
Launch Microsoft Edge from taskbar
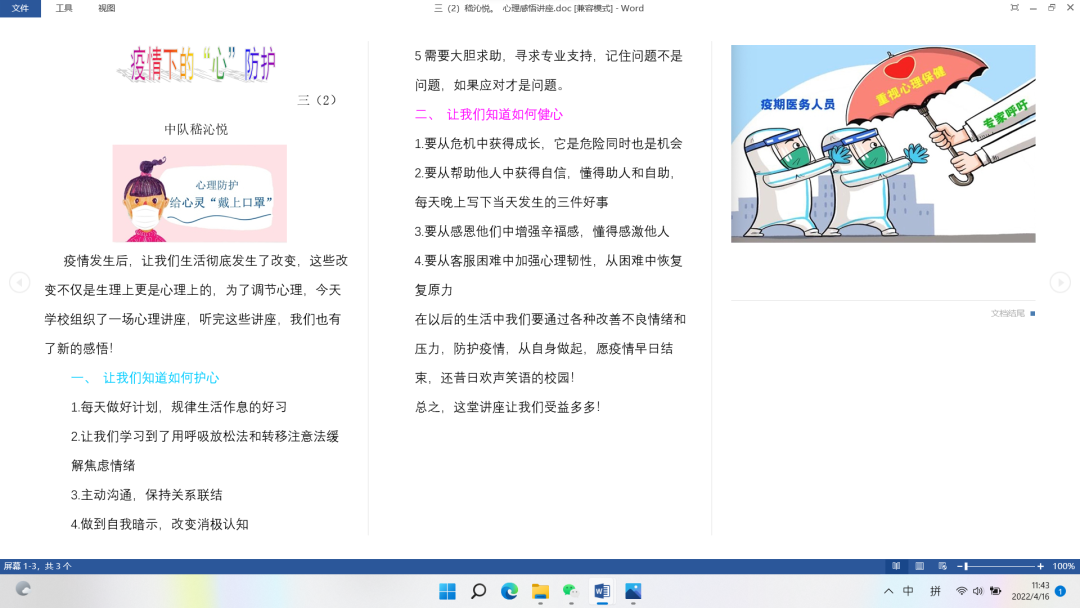[509, 591]
